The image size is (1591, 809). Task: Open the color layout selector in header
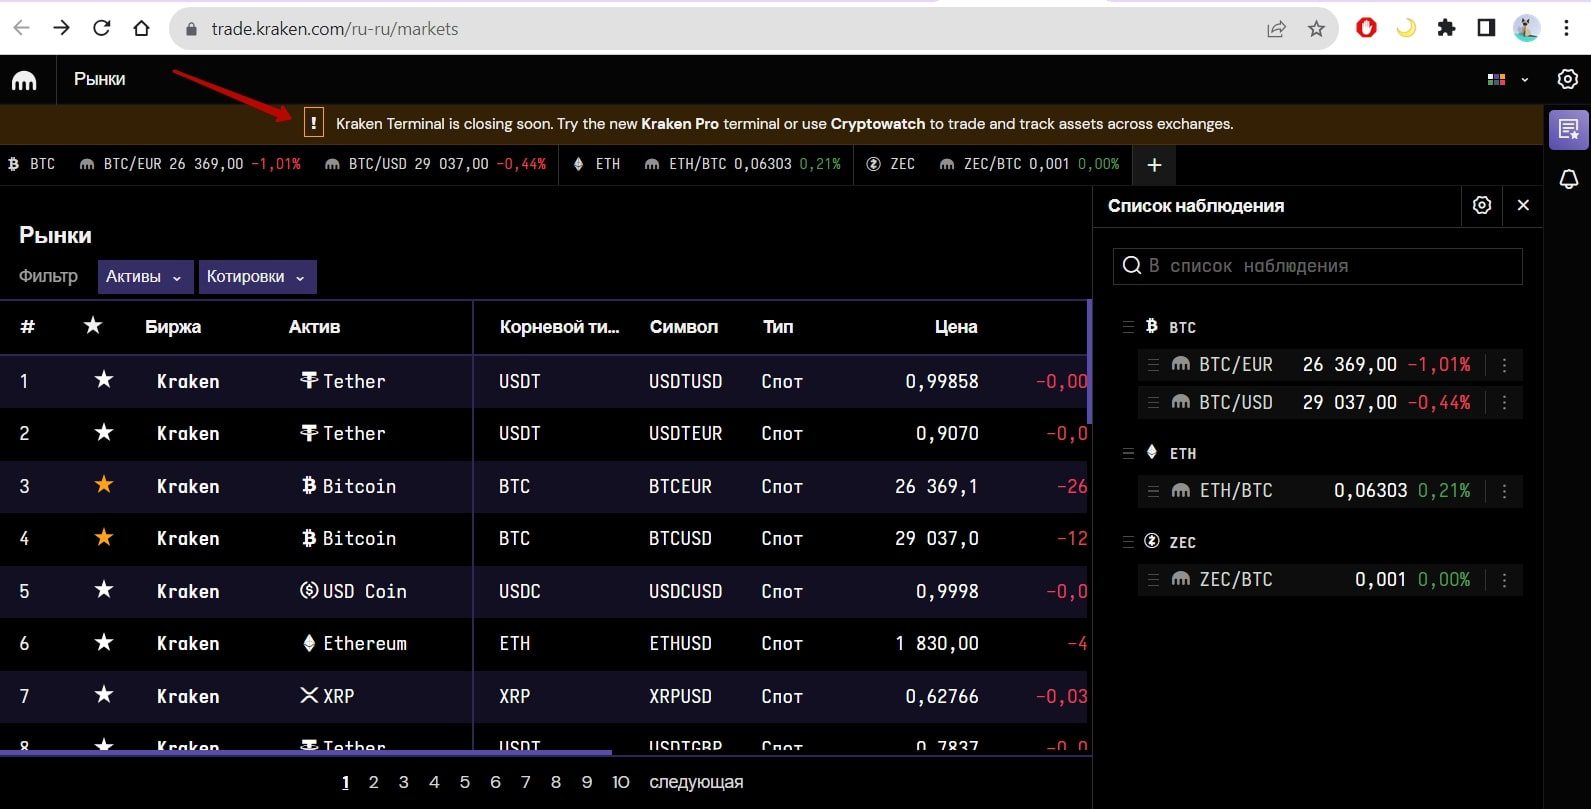click(x=1508, y=79)
